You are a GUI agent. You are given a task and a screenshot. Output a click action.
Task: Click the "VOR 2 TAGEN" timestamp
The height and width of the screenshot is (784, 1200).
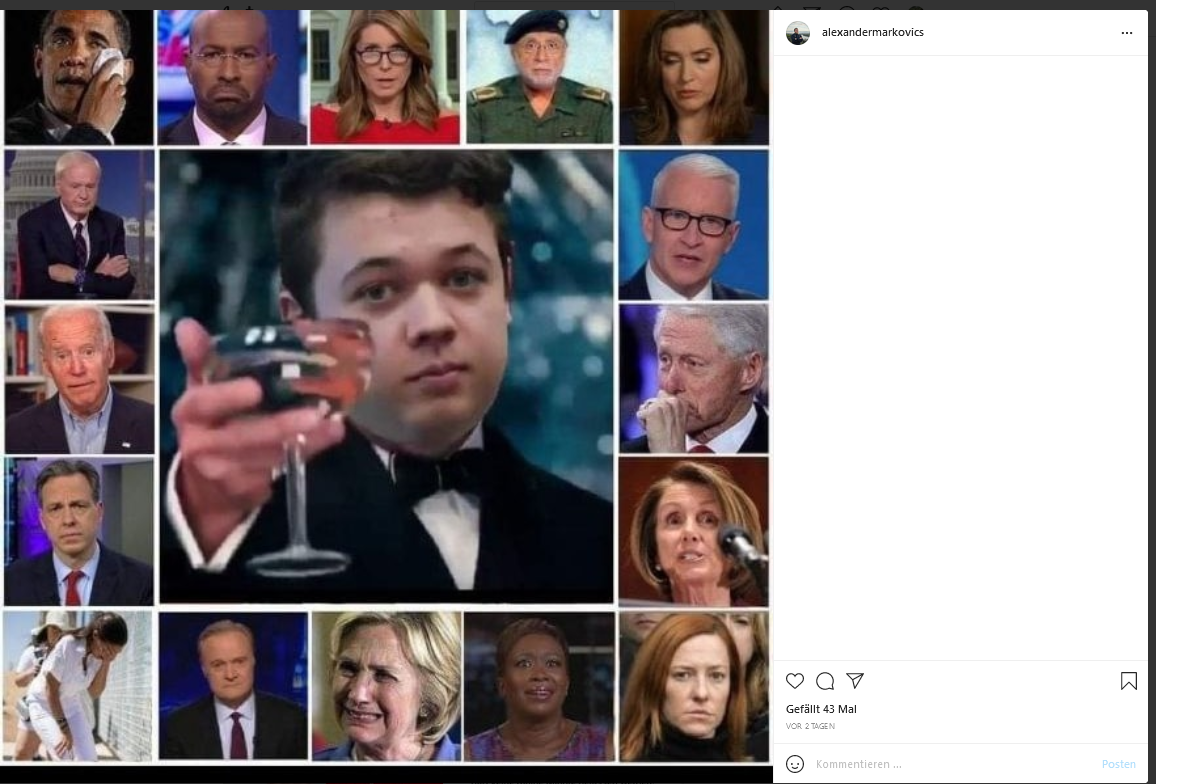(x=810, y=726)
